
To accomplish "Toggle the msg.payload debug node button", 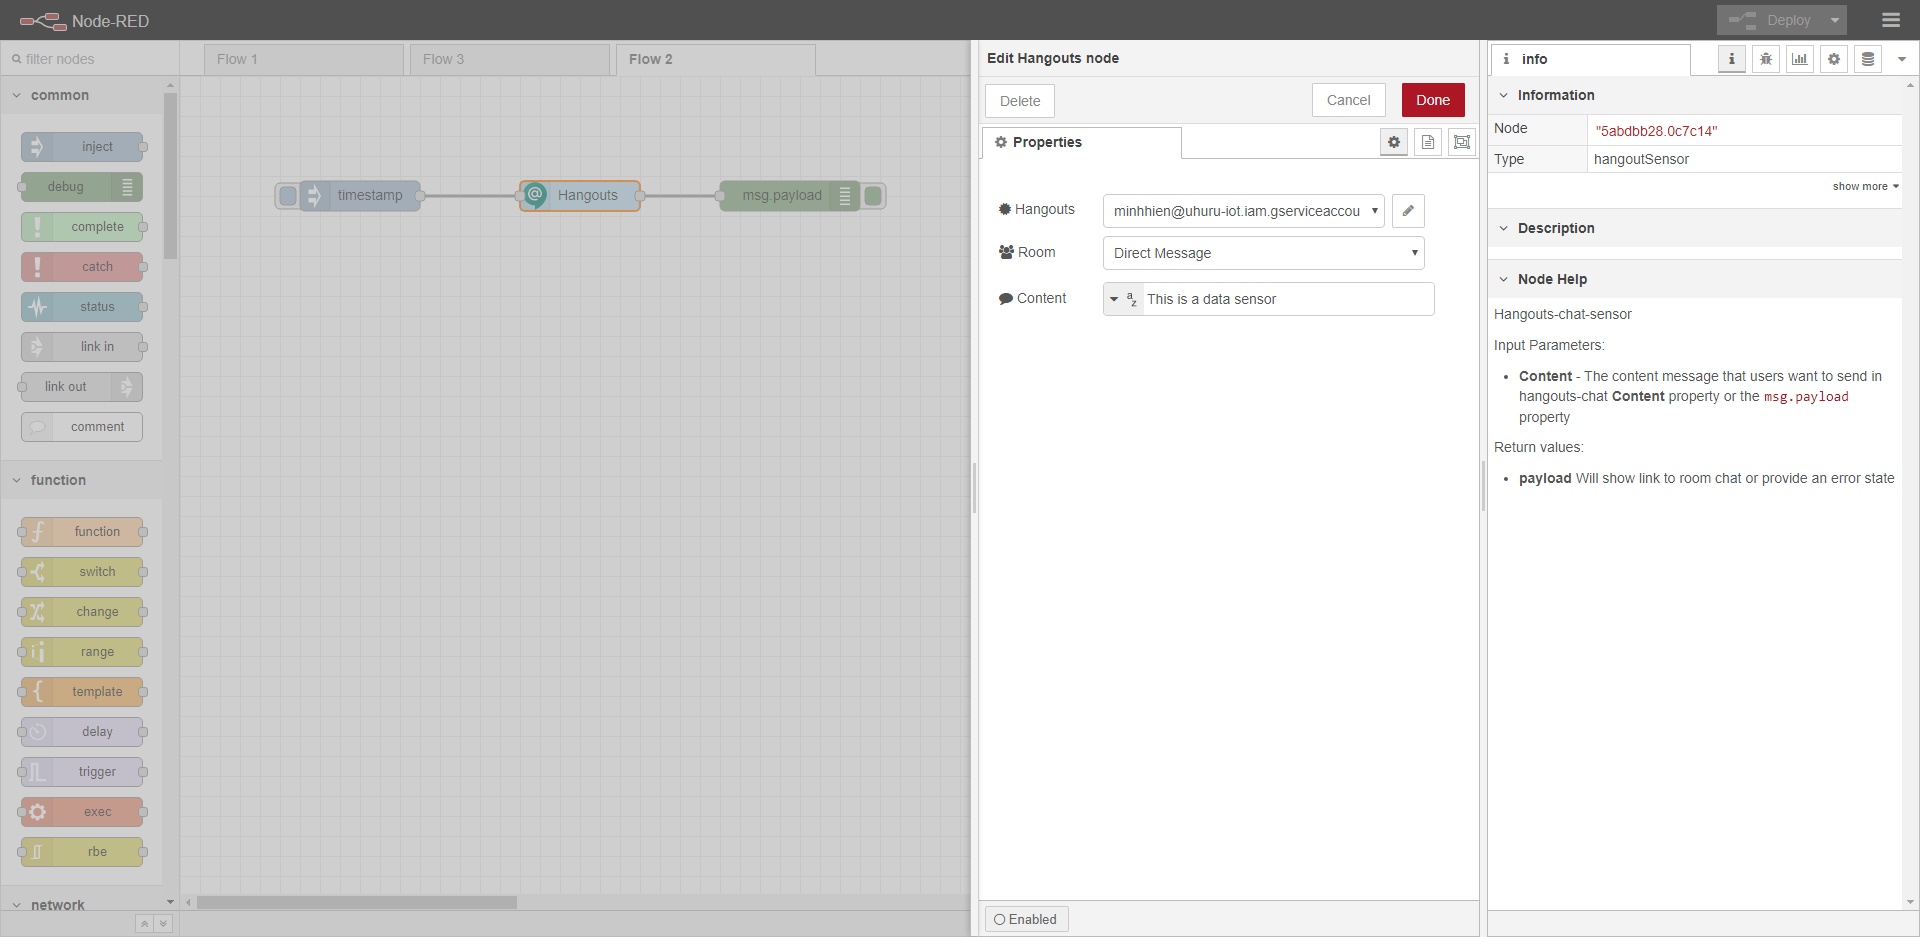I will tap(873, 196).
